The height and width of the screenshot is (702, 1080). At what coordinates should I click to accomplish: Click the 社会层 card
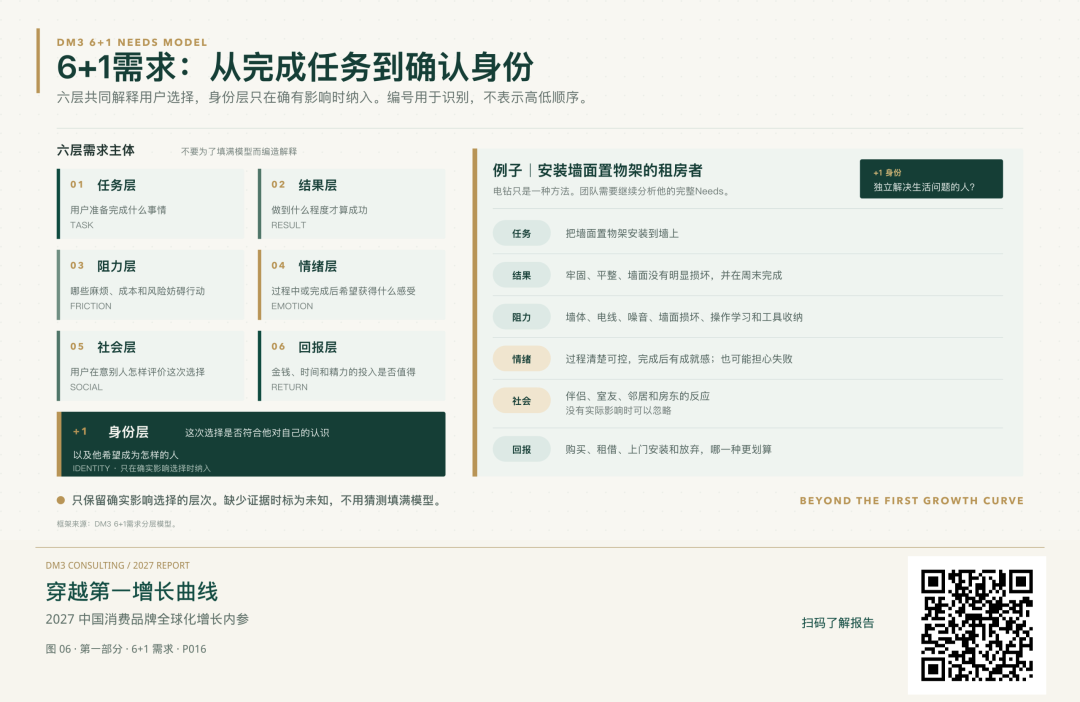[151, 366]
